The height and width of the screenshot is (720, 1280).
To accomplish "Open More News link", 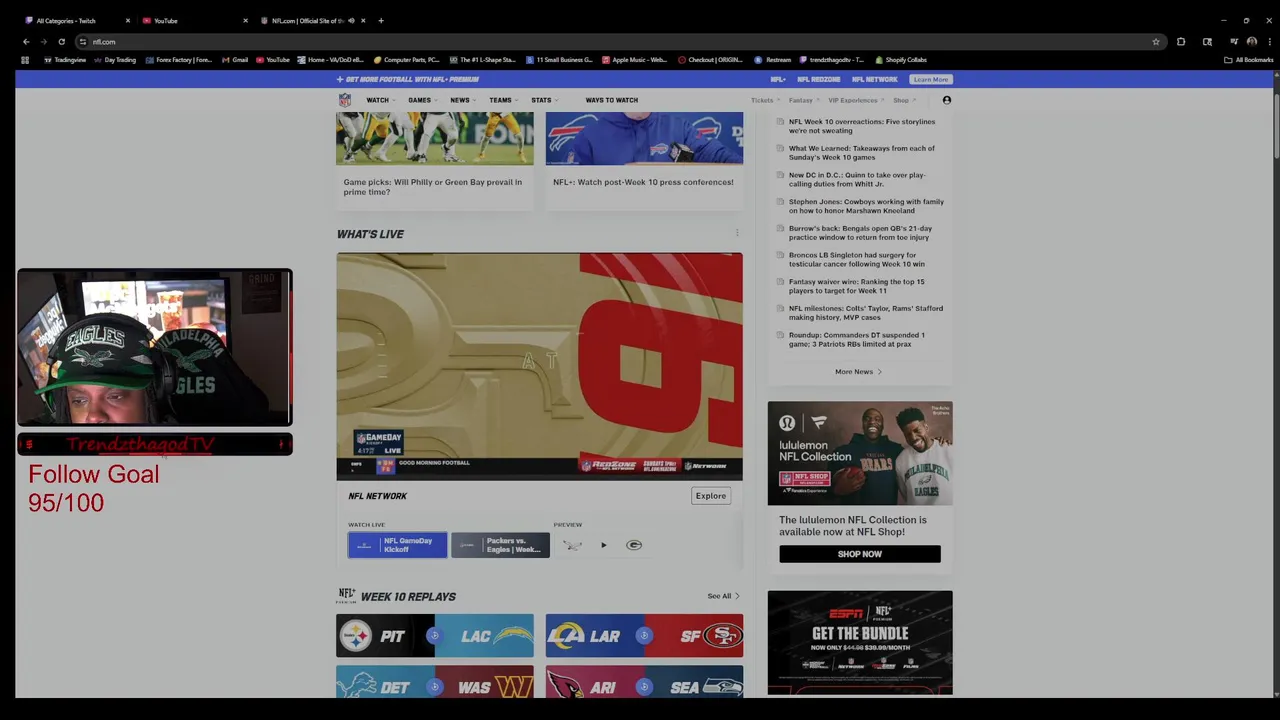I will 858,372.
